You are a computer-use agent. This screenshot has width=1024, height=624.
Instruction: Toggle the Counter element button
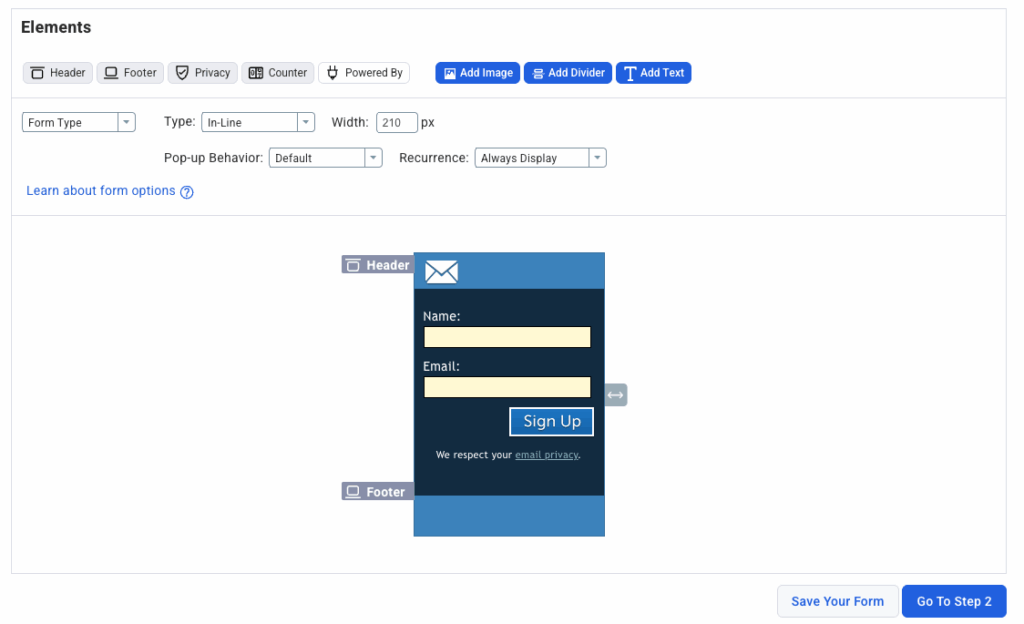(x=278, y=73)
